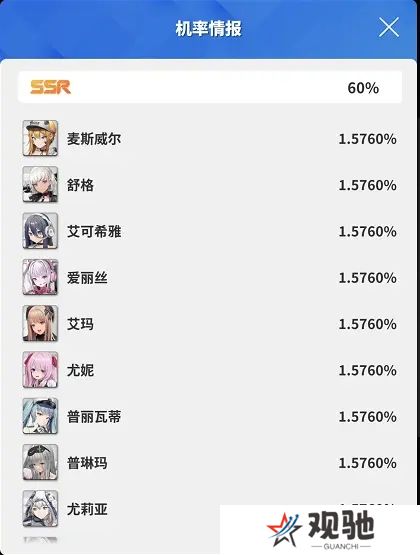Click 1.5760% rate beside 舒格
Image resolution: width=420 pixels, height=555 pixels.
click(367, 185)
